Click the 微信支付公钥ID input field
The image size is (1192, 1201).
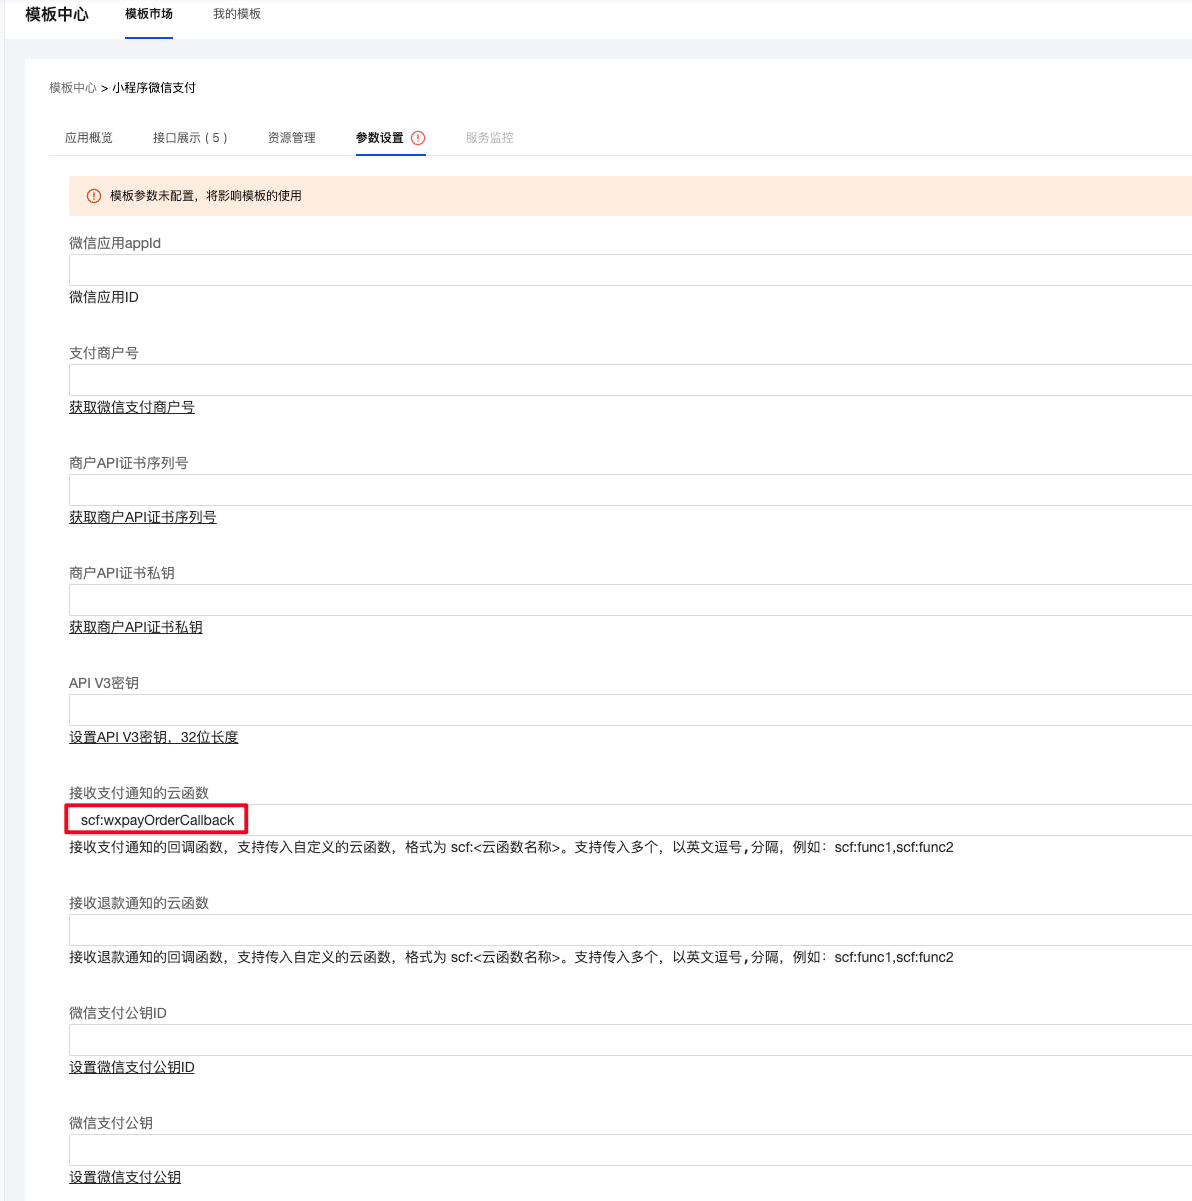point(630,1040)
